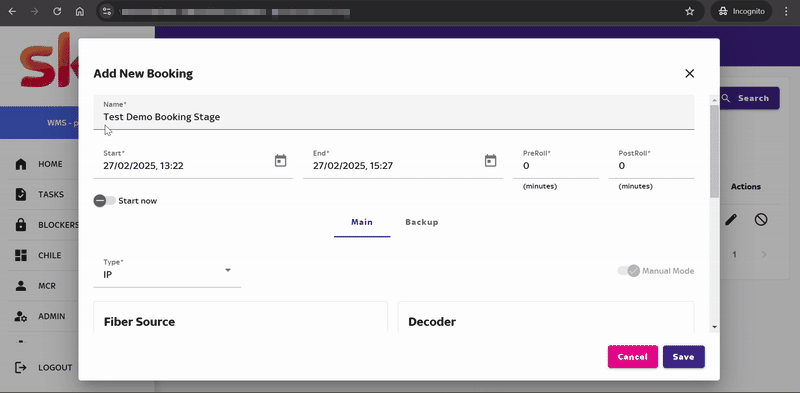The width and height of the screenshot is (800, 393).
Task: Click the MCR person icon in sidebar
Action: point(21,286)
